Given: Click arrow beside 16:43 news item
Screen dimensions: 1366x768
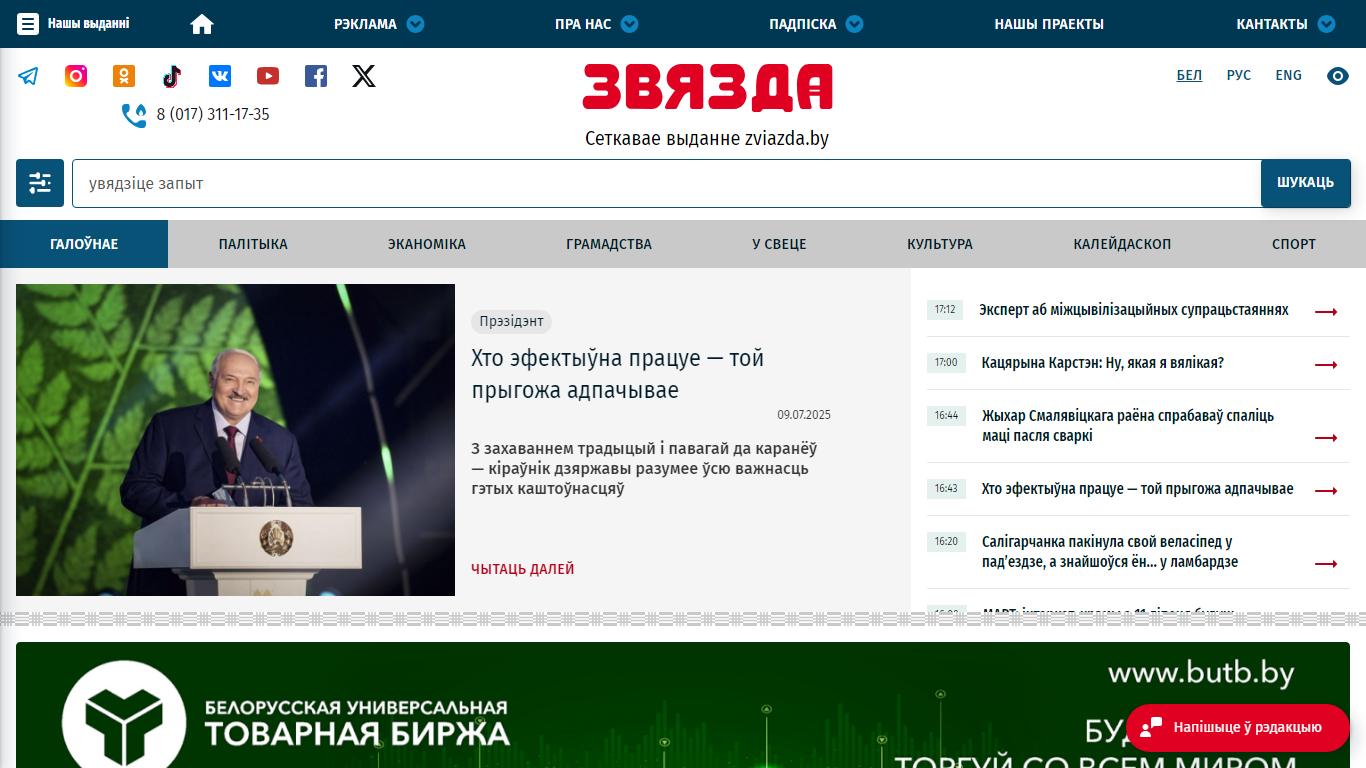Looking at the screenshot, I should [1326, 491].
